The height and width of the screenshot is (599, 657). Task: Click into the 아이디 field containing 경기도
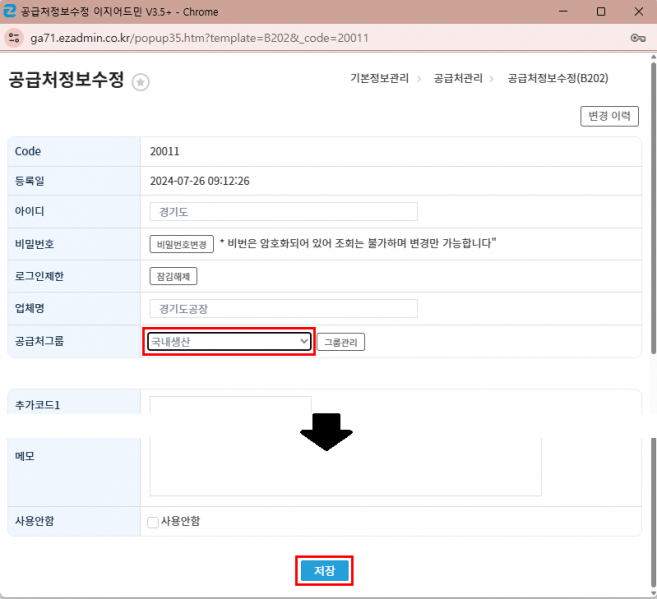(x=283, y=212)
